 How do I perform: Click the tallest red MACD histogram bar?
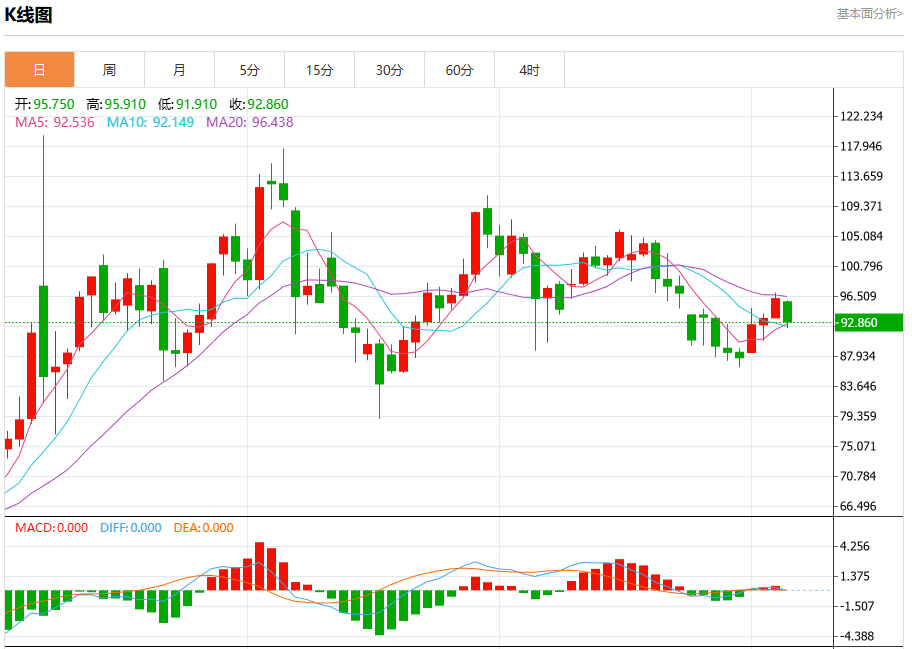259,566
